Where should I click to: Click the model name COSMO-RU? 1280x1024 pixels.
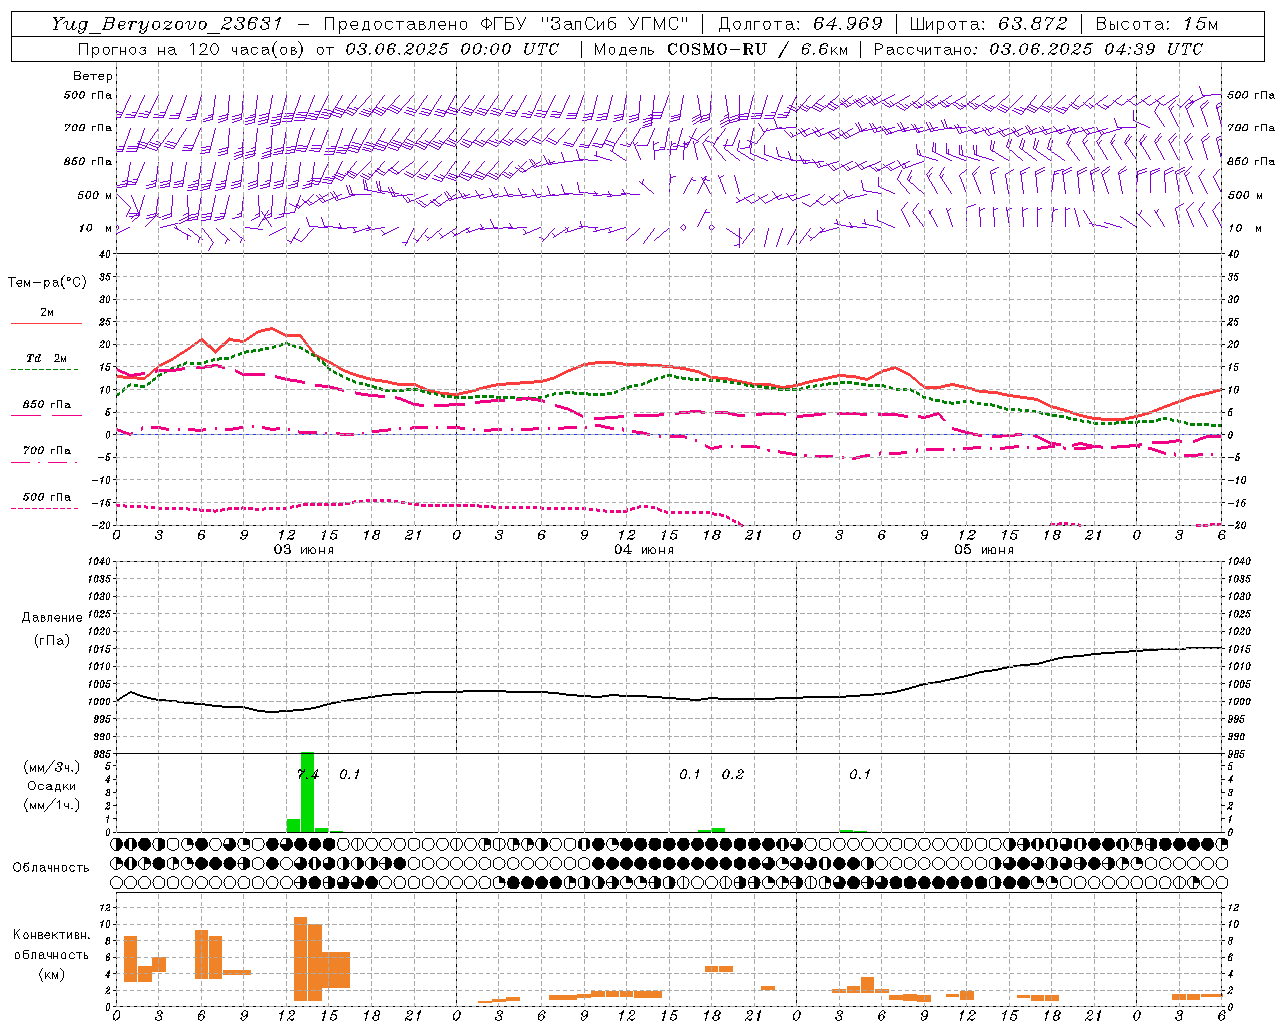tap(718, 49)
